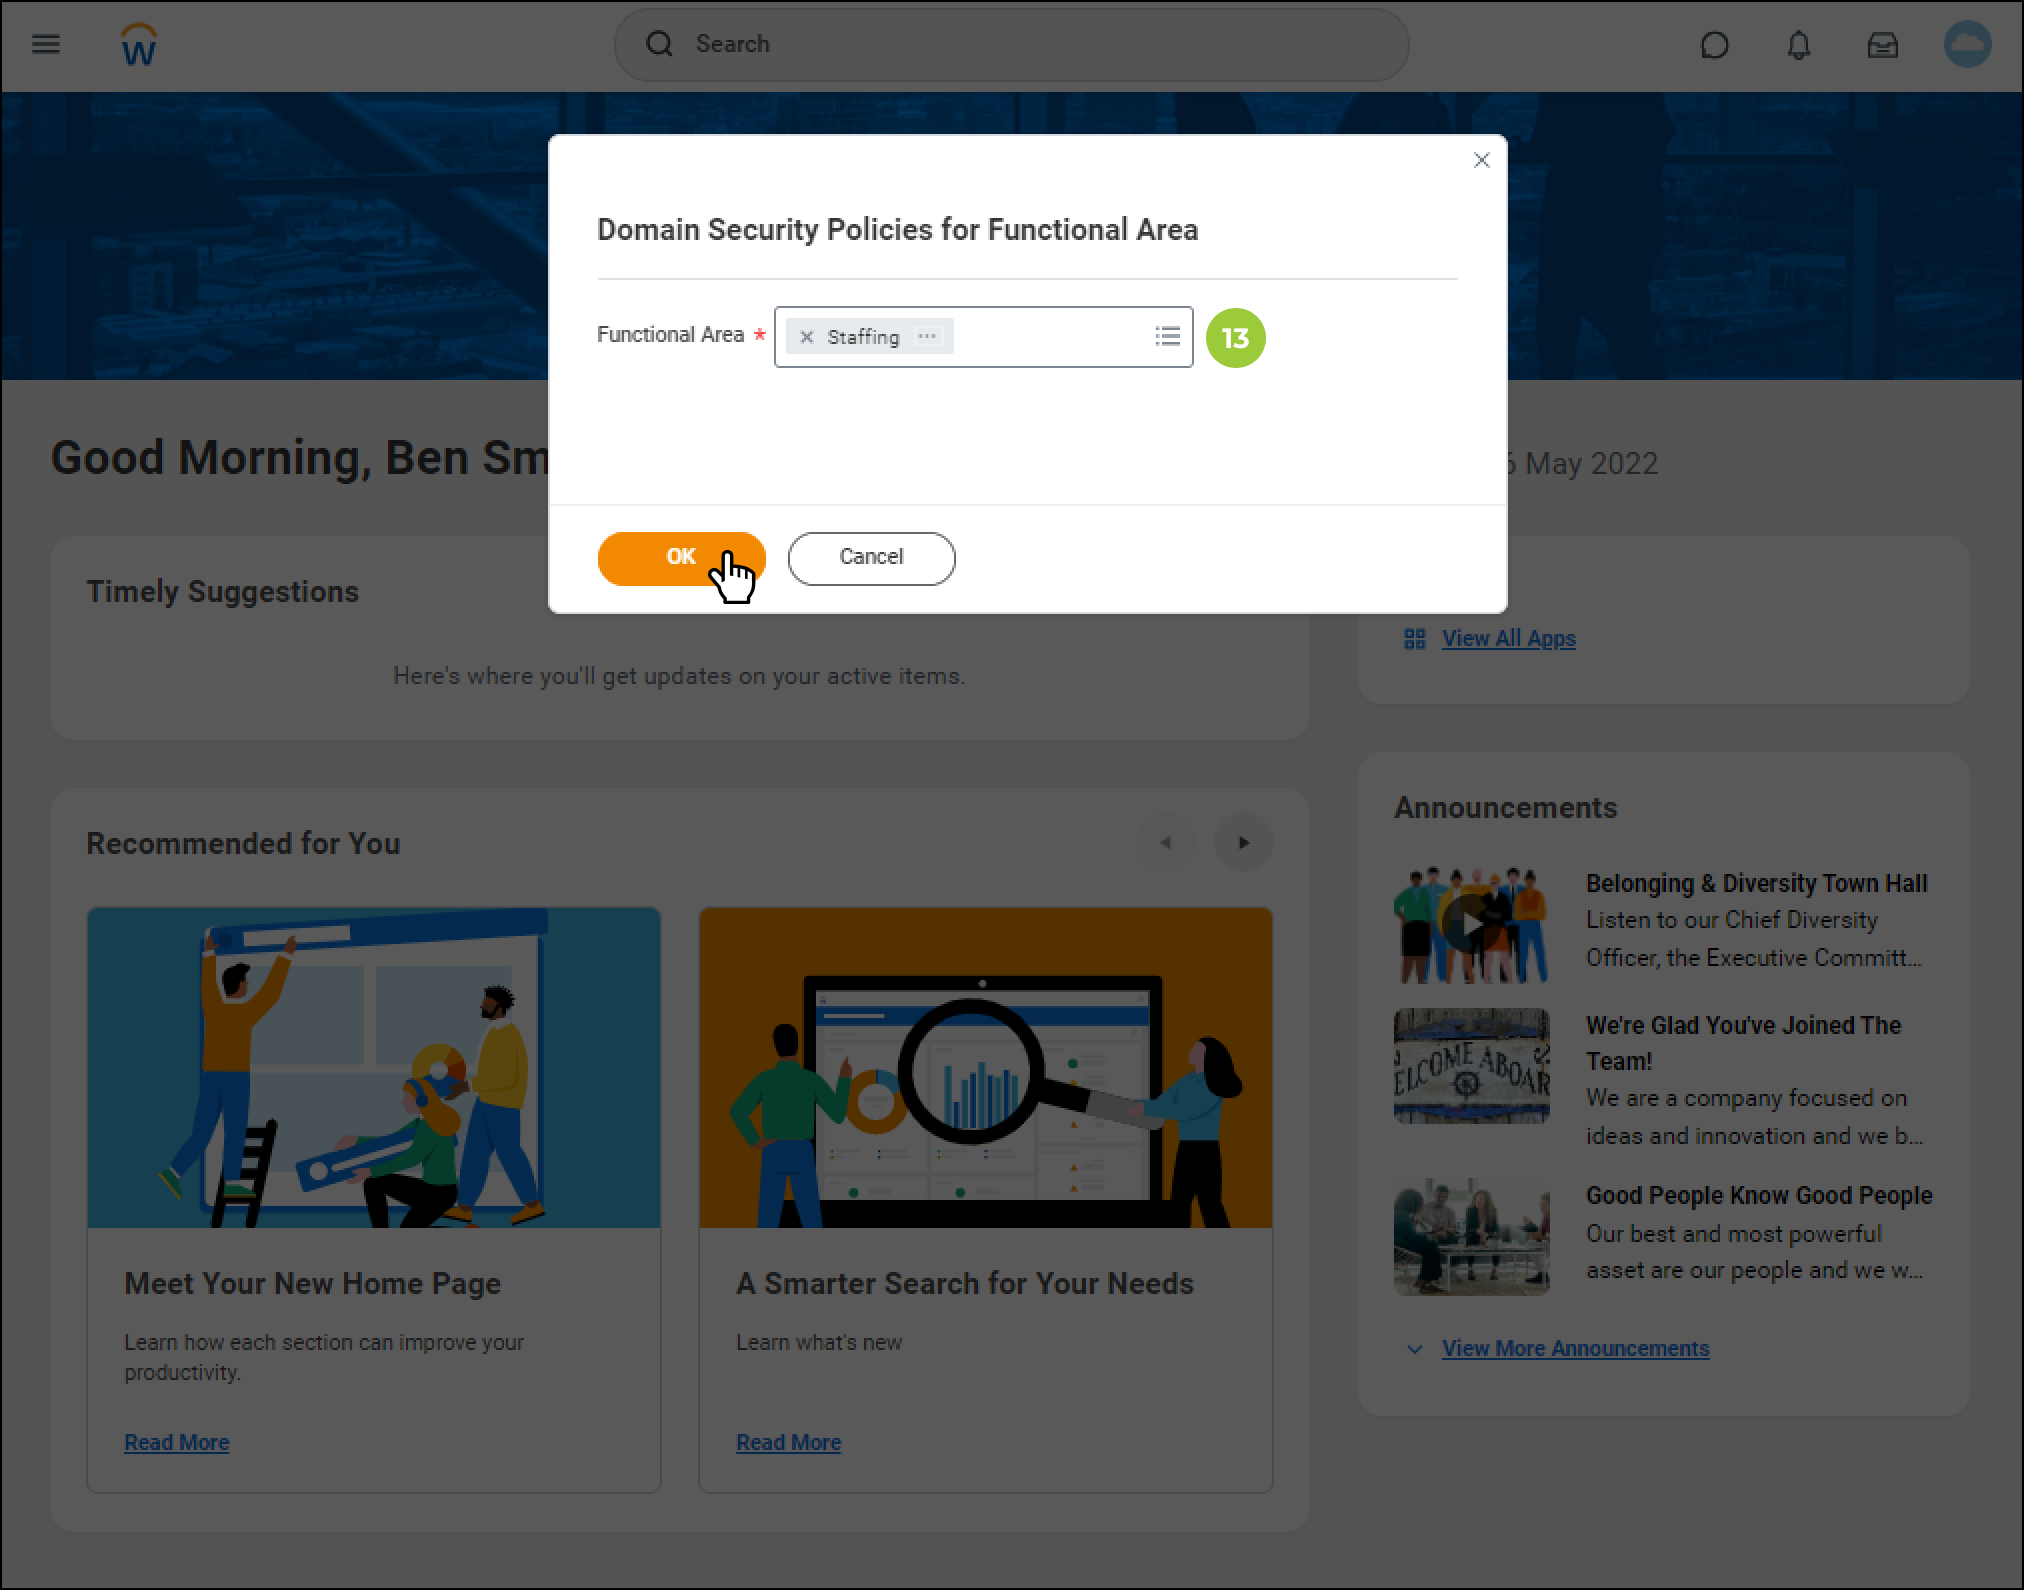Click the View More Announcements chevron
This screenshot has width=2024, height=1590.
pos(1414,1349)
